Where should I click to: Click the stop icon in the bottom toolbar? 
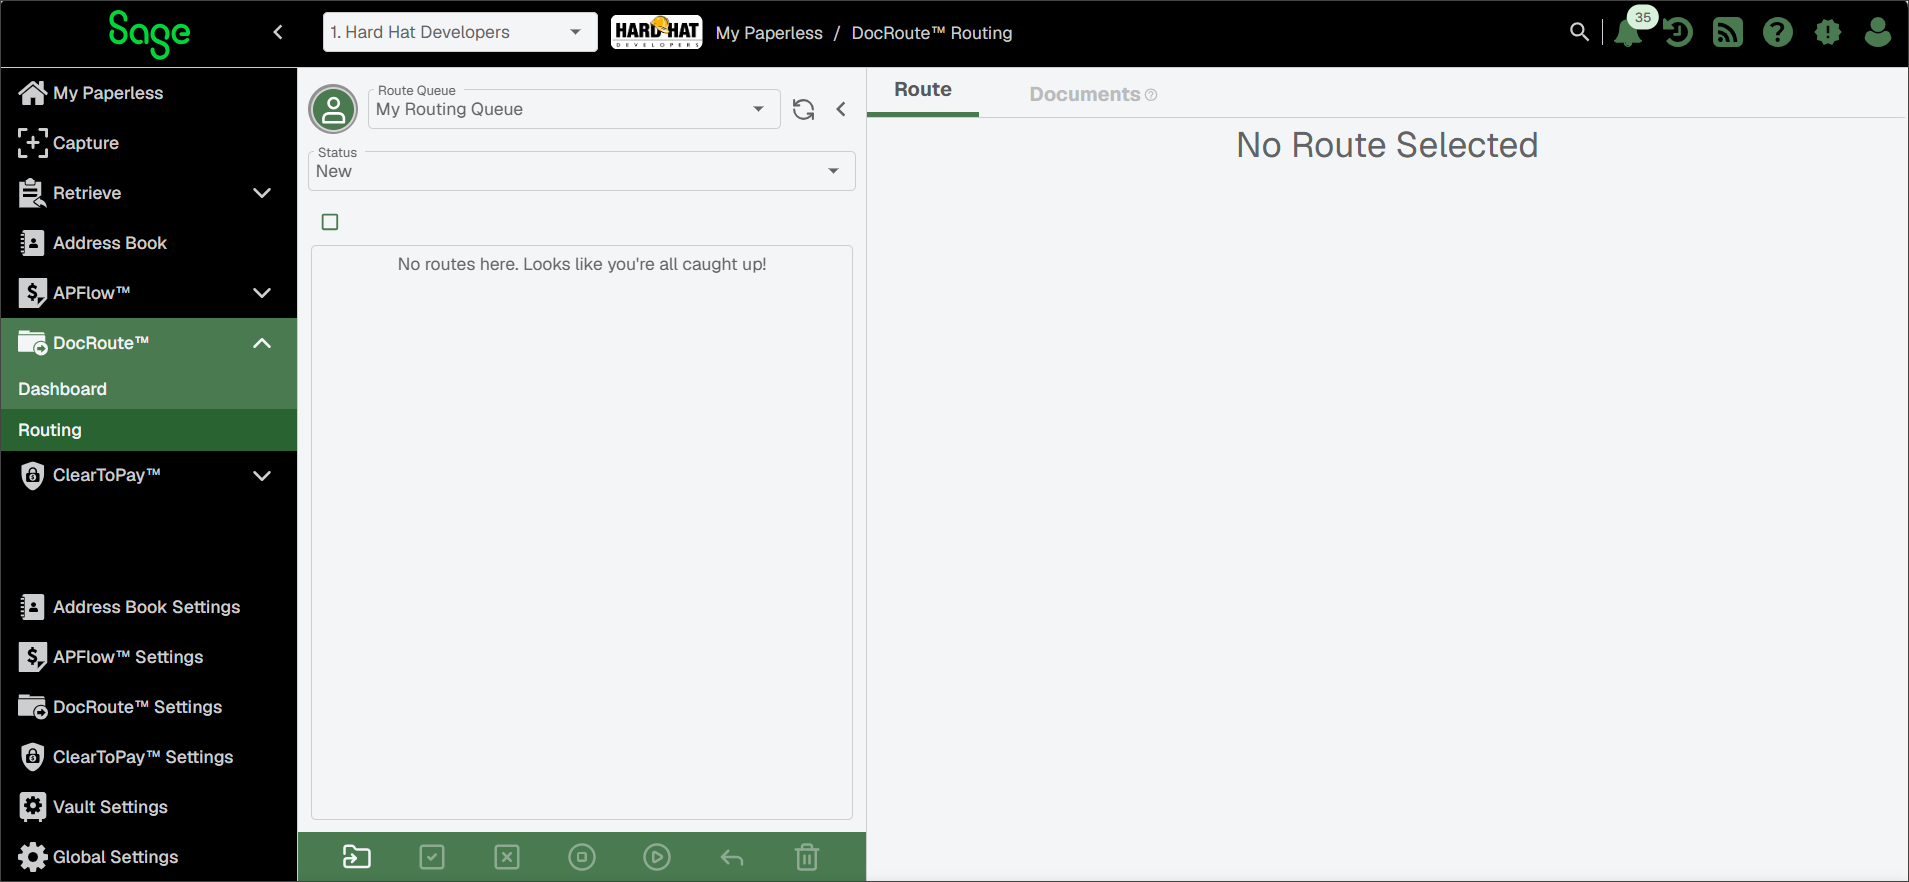[582, 857]
